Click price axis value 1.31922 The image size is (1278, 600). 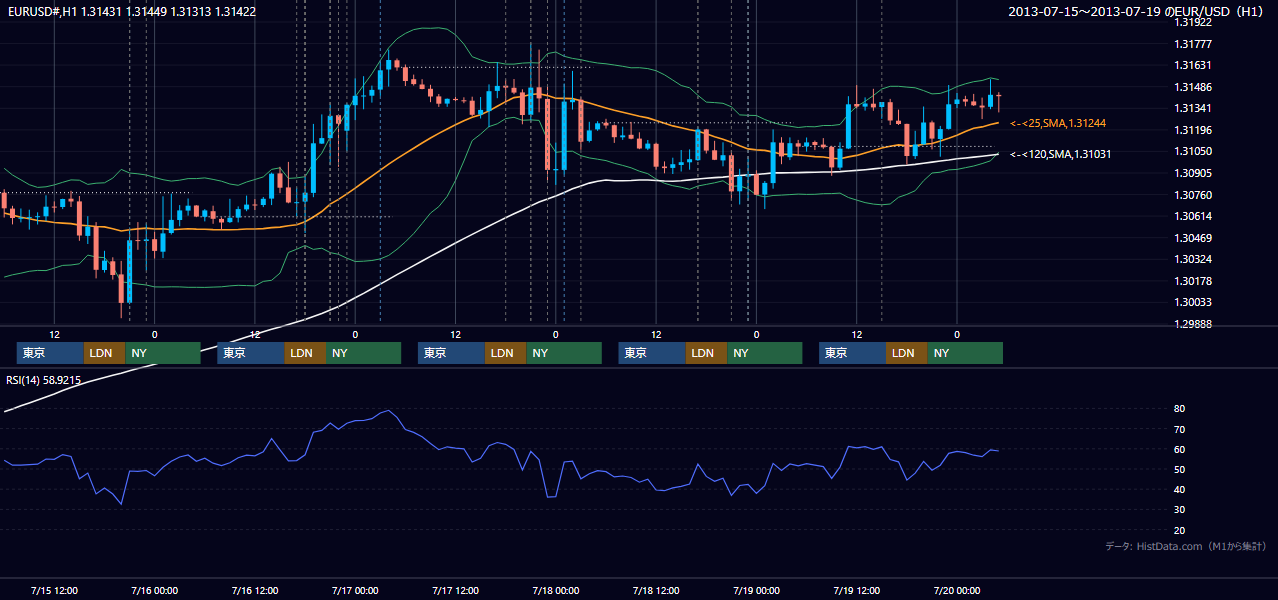coord(1194,22)
